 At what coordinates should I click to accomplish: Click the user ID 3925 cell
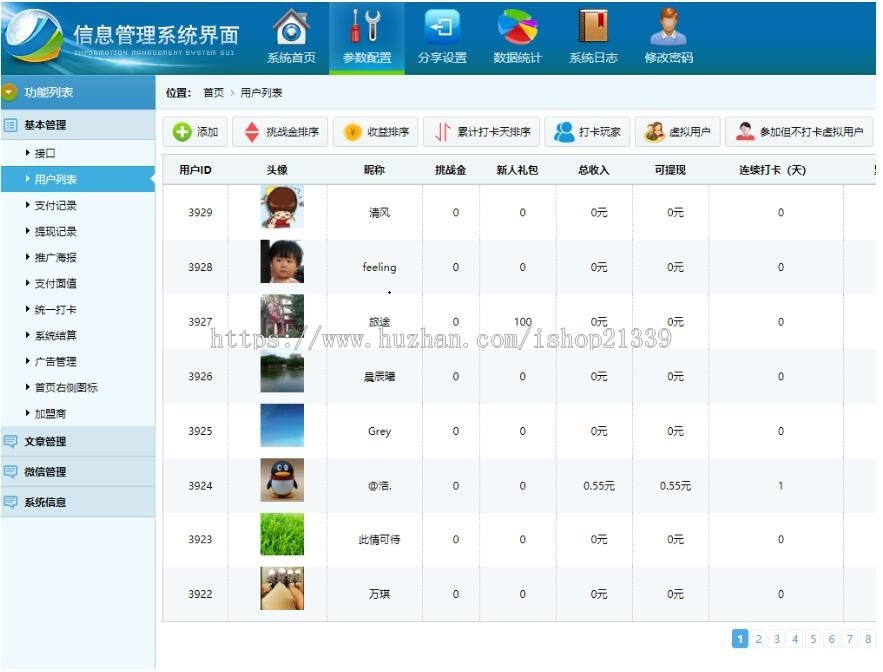200,431
